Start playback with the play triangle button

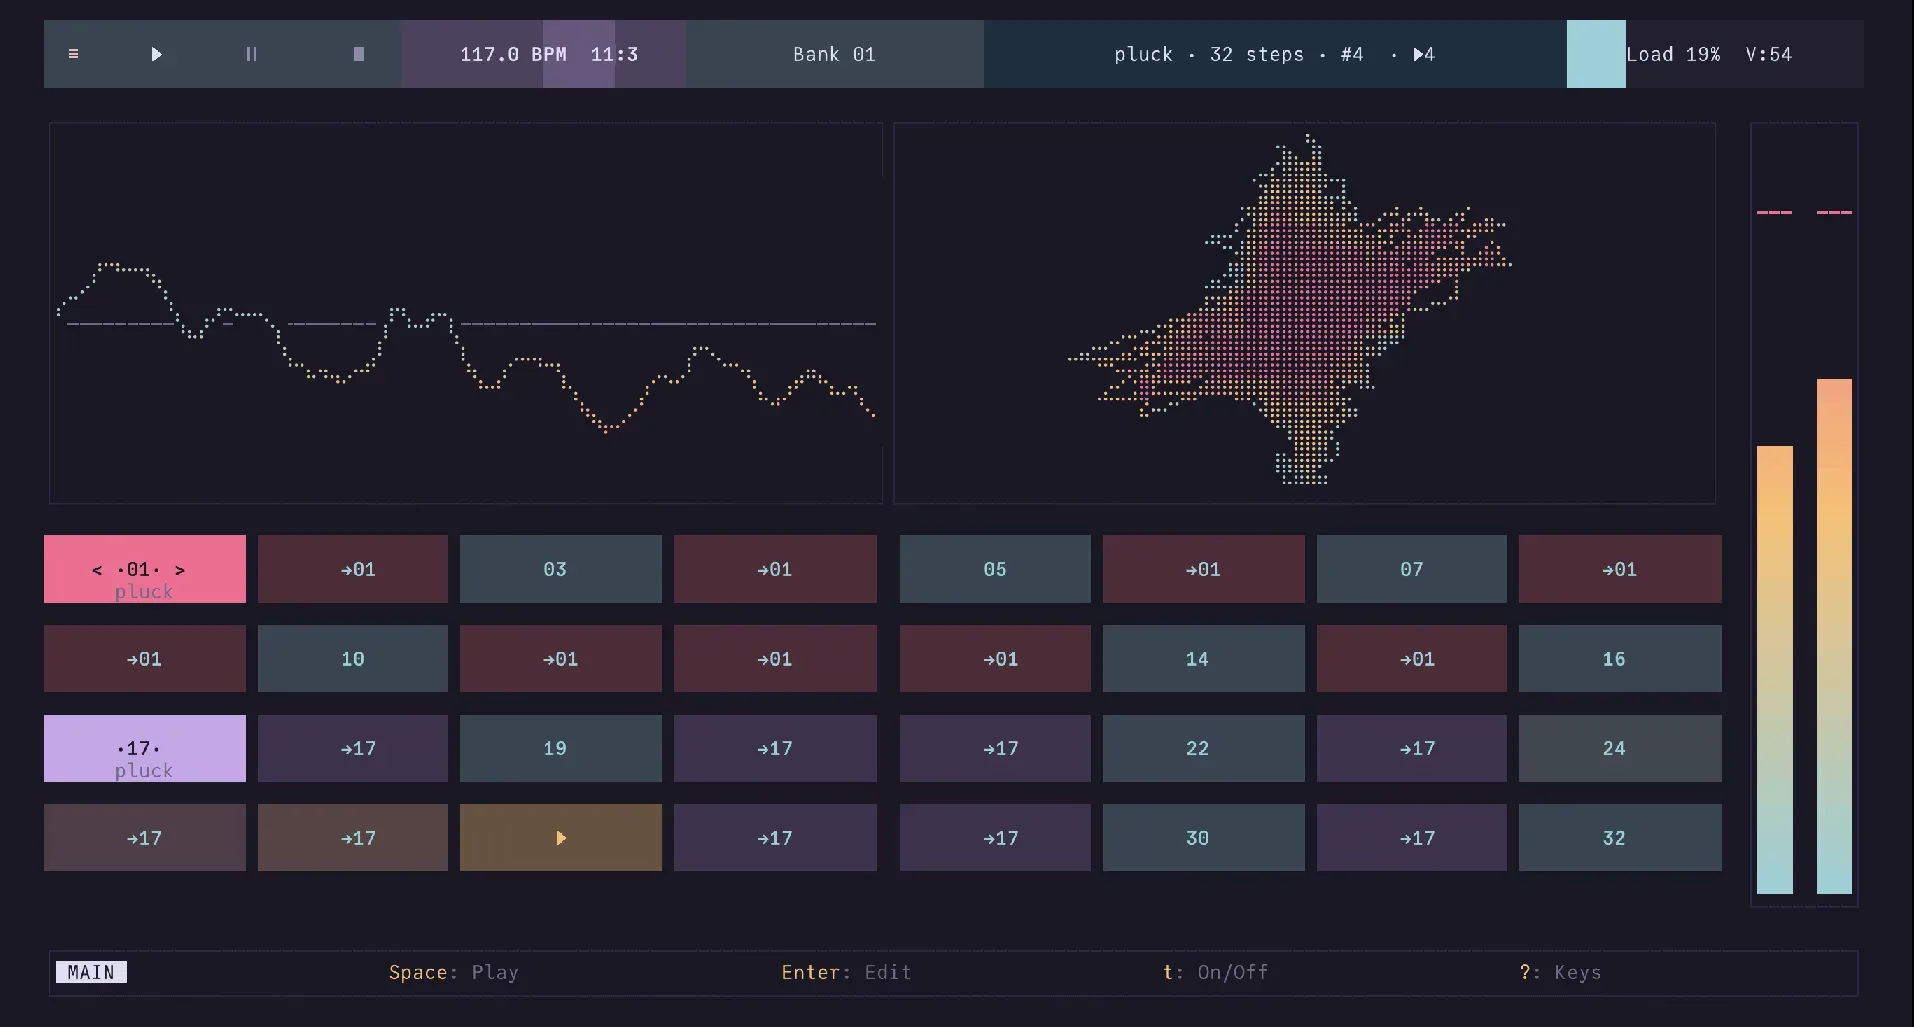[x=156, y=54]
